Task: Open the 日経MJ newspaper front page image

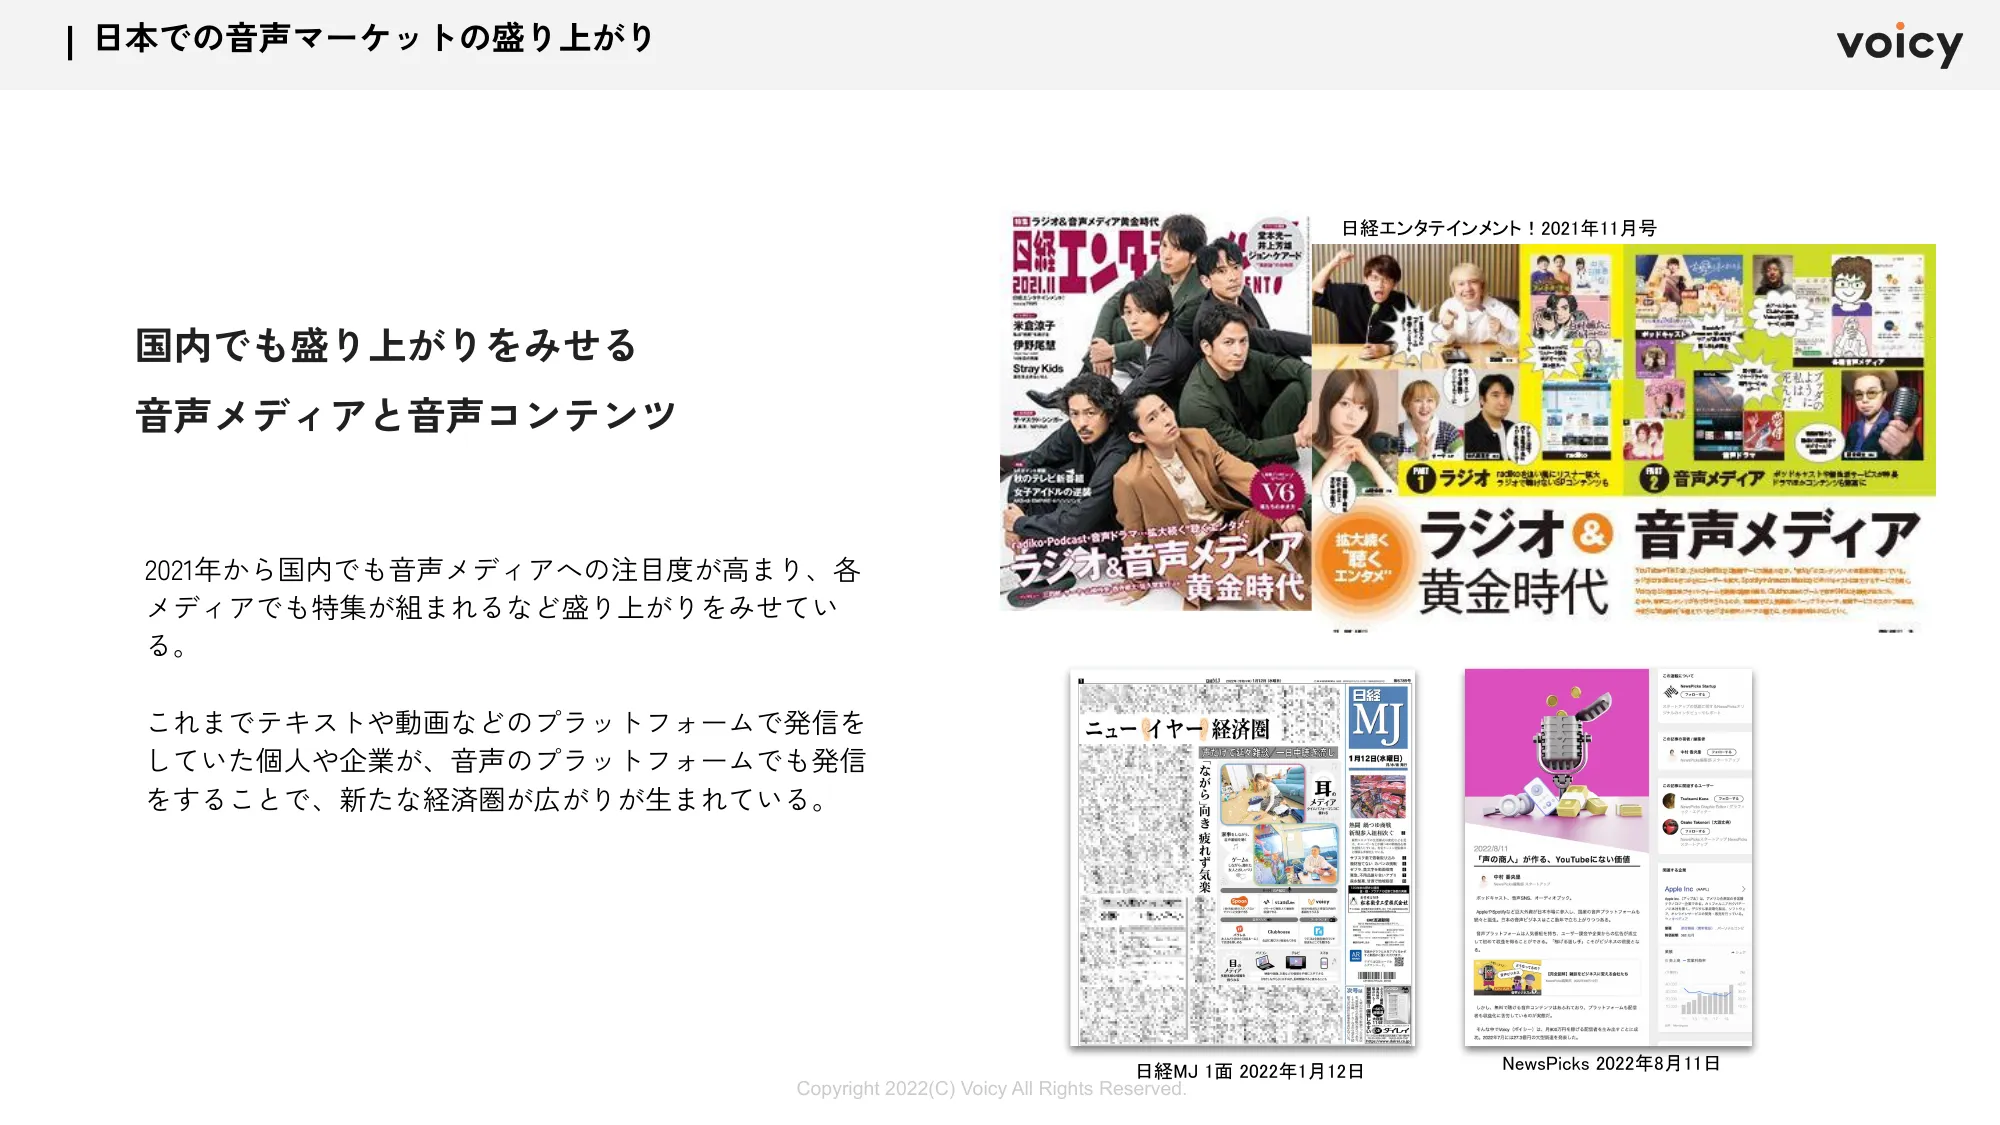Action: [x=1243, y=858]
